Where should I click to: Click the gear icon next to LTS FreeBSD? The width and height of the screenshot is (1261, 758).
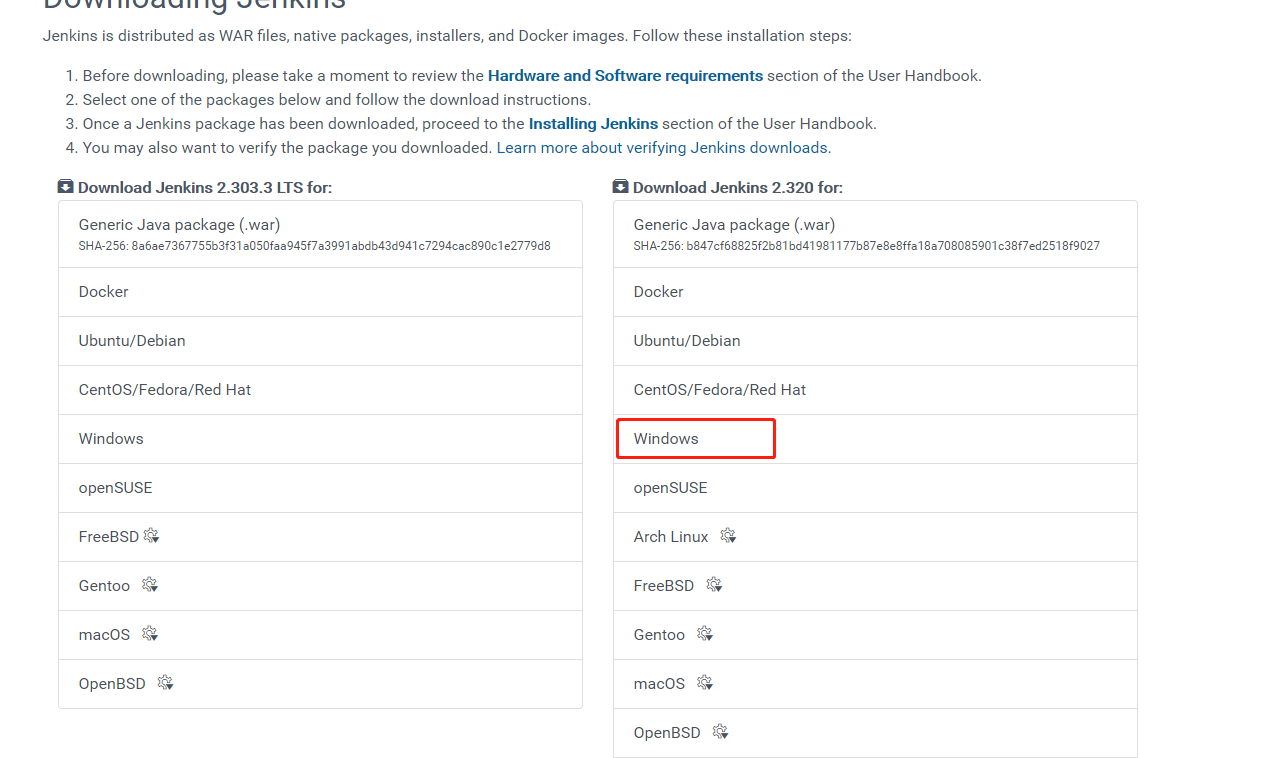151,536
